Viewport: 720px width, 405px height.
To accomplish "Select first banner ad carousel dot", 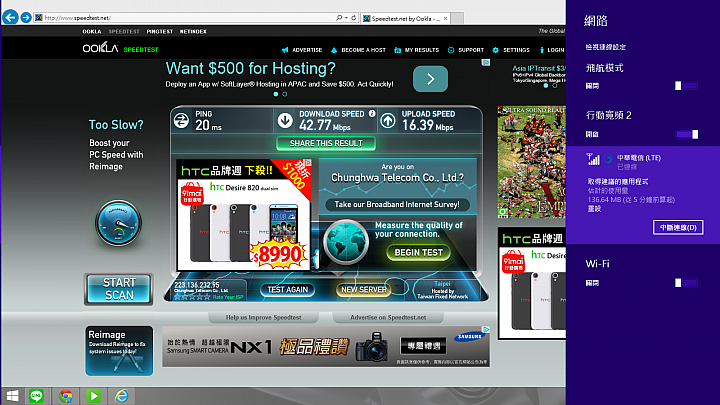I will click(x=276, y=94).
